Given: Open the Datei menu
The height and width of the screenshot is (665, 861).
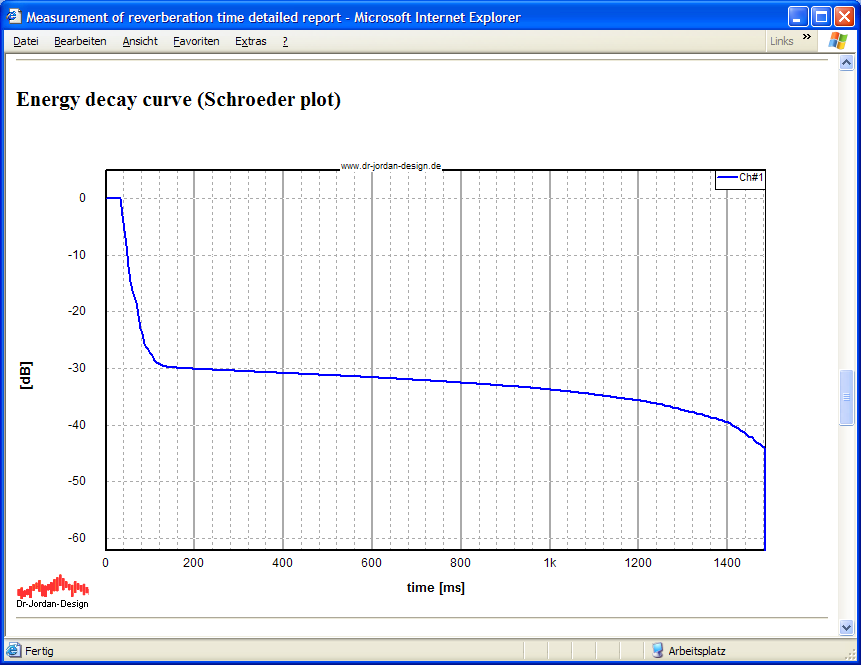Looking at the screenshot, I should (x=26, y=41).
